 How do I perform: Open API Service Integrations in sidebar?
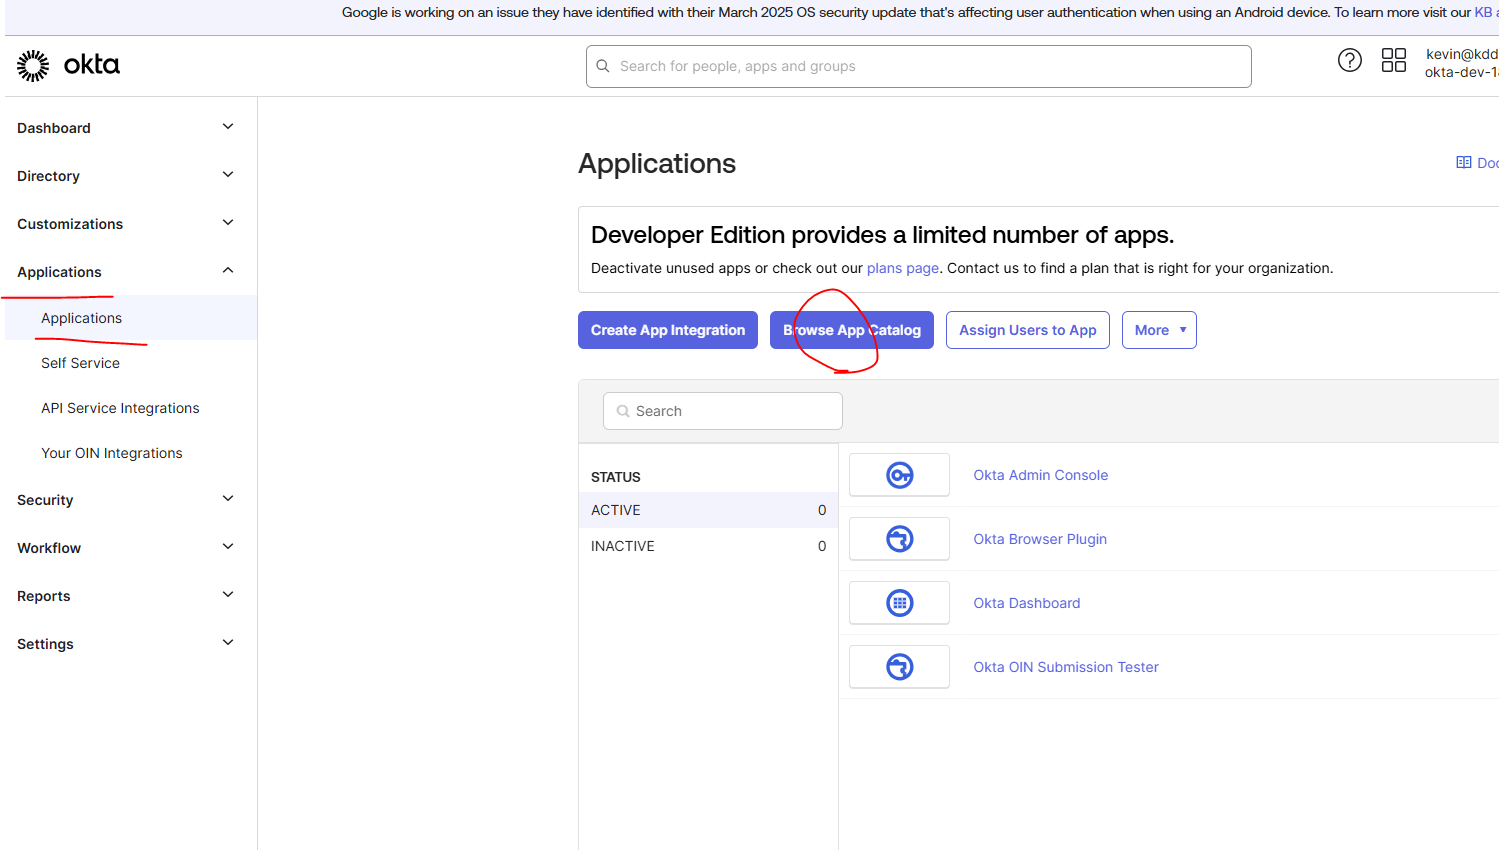pyautogui.click(x=120, y=408)
